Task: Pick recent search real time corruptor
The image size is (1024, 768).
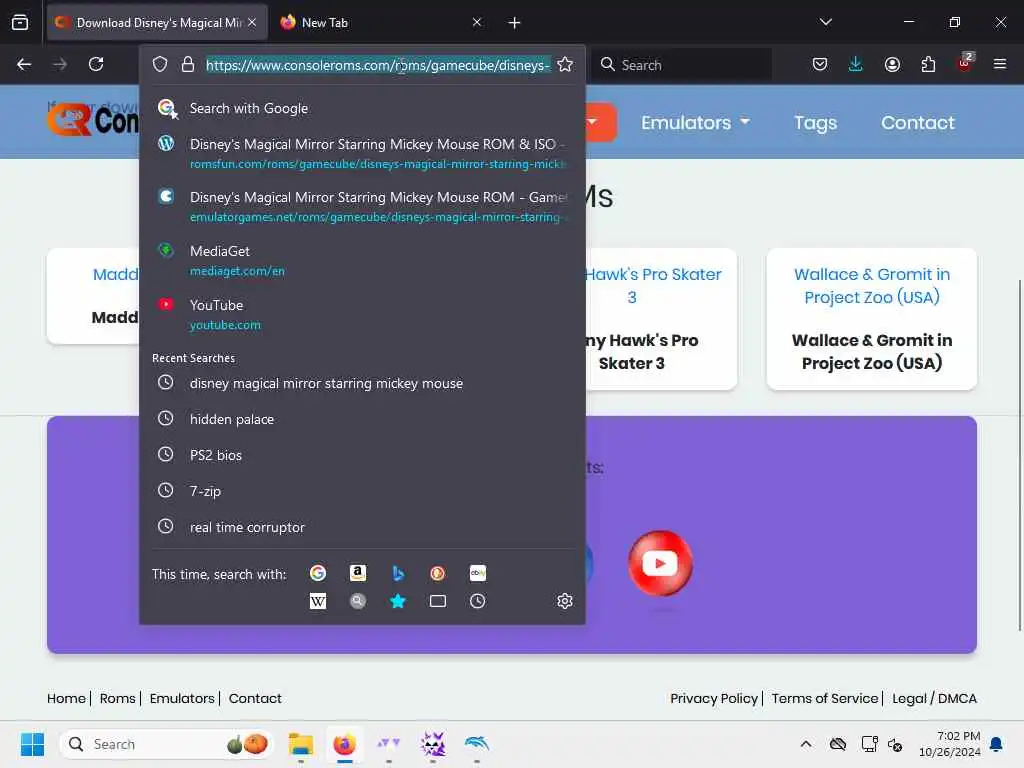Action: point(362,527)
